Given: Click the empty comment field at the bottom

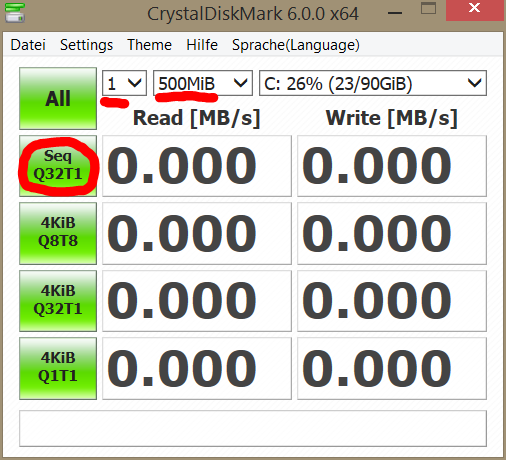Looking at the screenshot, I should [x=253, y=428].
